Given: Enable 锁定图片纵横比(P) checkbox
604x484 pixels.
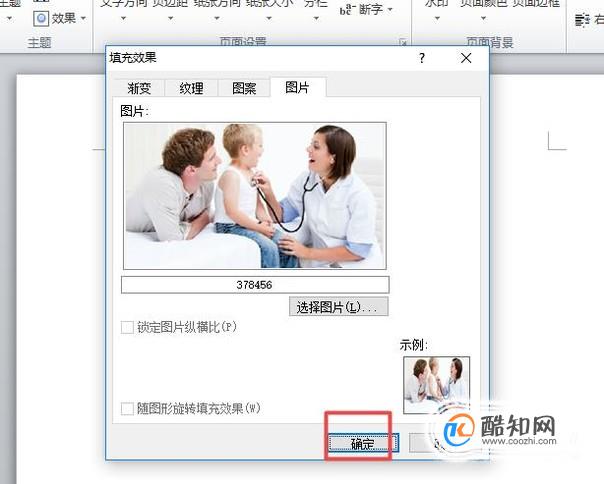Looking at the screenshot, I should [127, 328].
